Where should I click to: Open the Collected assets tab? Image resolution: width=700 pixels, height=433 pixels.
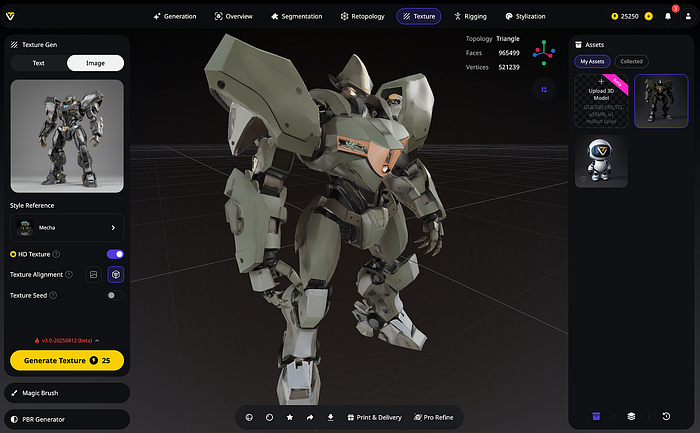click(x=631, y=61)
